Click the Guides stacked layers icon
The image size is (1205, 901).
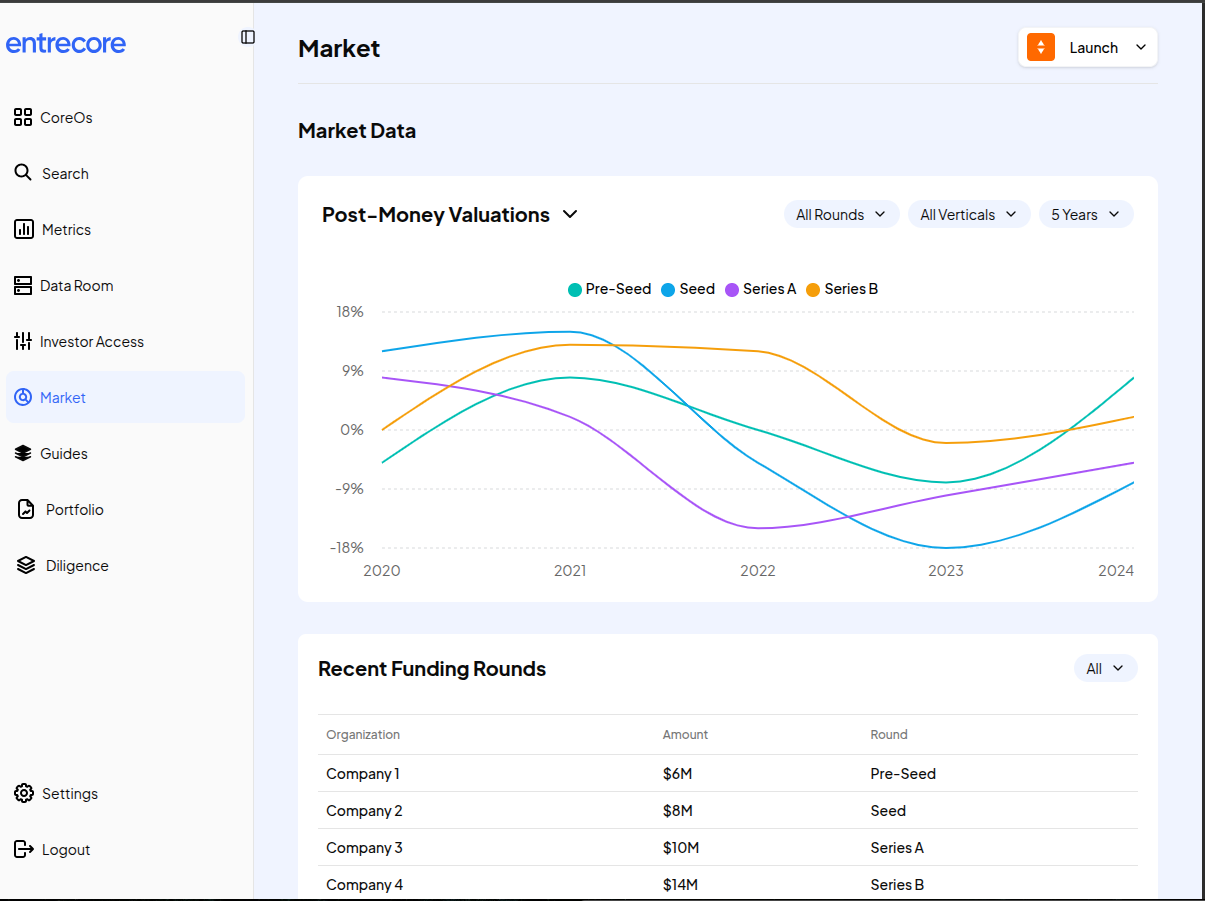point(23,454)
